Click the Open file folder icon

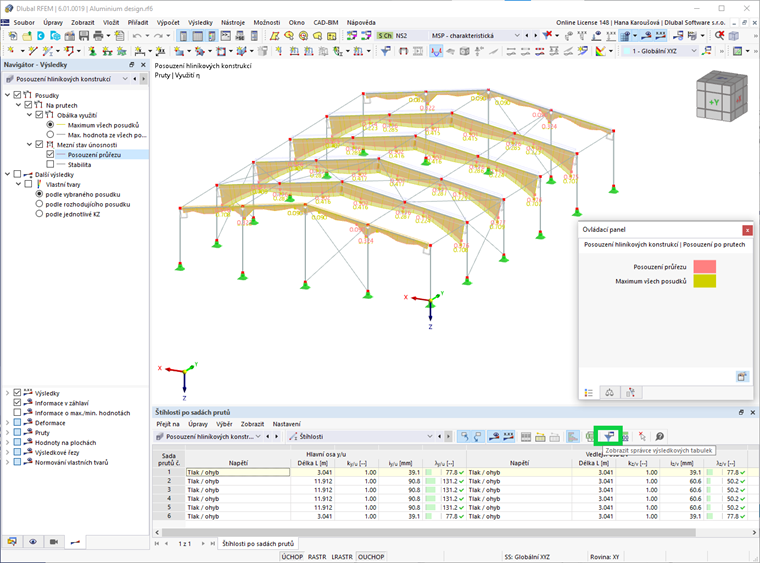coord(27,35)
